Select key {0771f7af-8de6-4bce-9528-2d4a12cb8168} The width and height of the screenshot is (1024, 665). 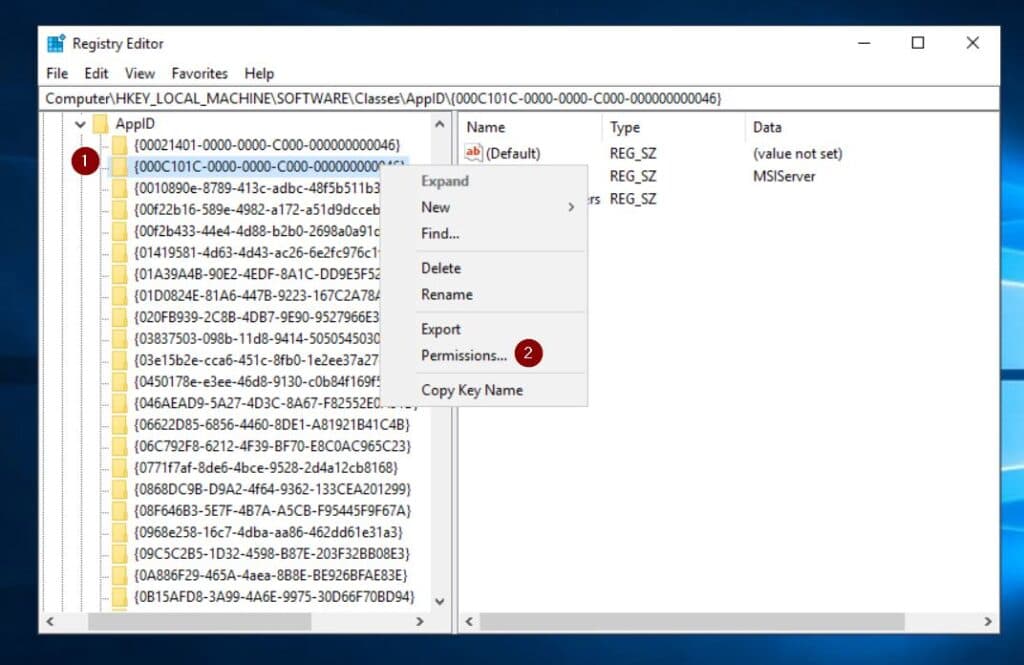pos(266,468)
